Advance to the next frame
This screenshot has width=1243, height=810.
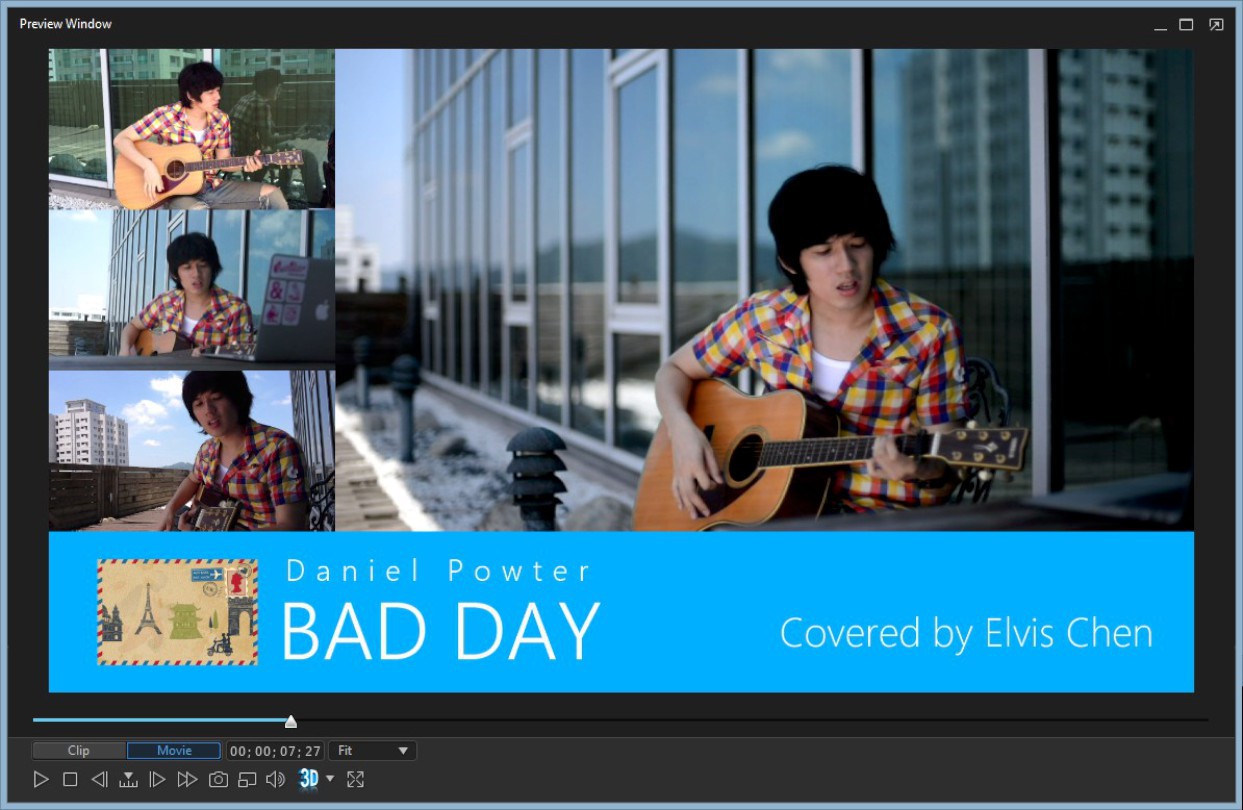click(157, 779)
